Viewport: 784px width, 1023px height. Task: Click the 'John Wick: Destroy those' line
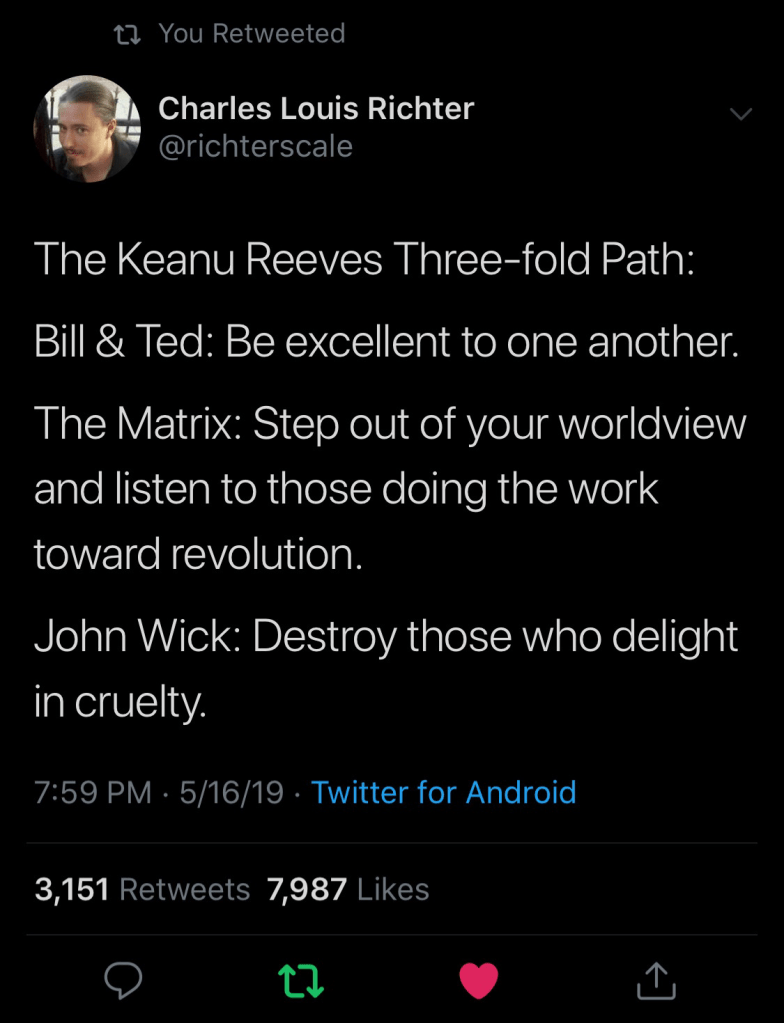tap(386, 637)
